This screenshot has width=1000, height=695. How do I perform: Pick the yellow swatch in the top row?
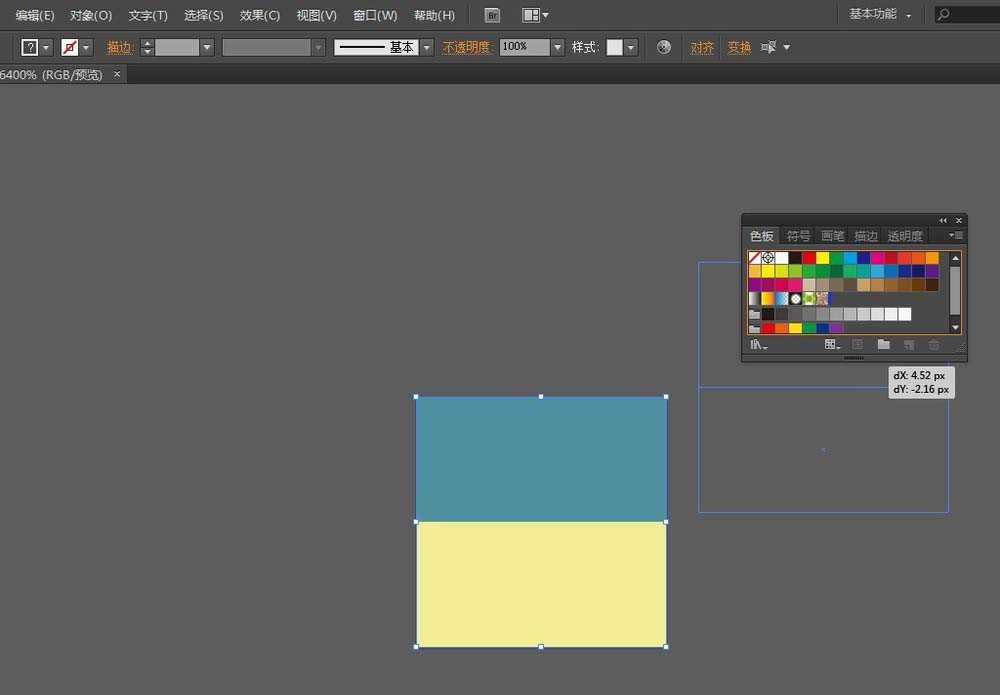click(x=822, y=258)
